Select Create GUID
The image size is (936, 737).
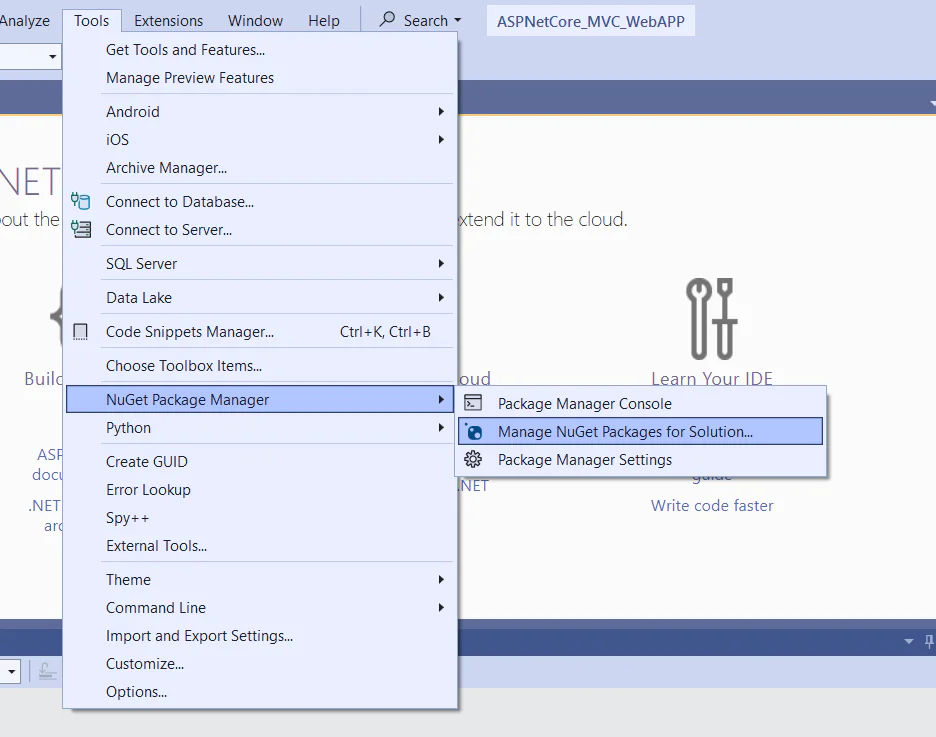tap(260, 462)
